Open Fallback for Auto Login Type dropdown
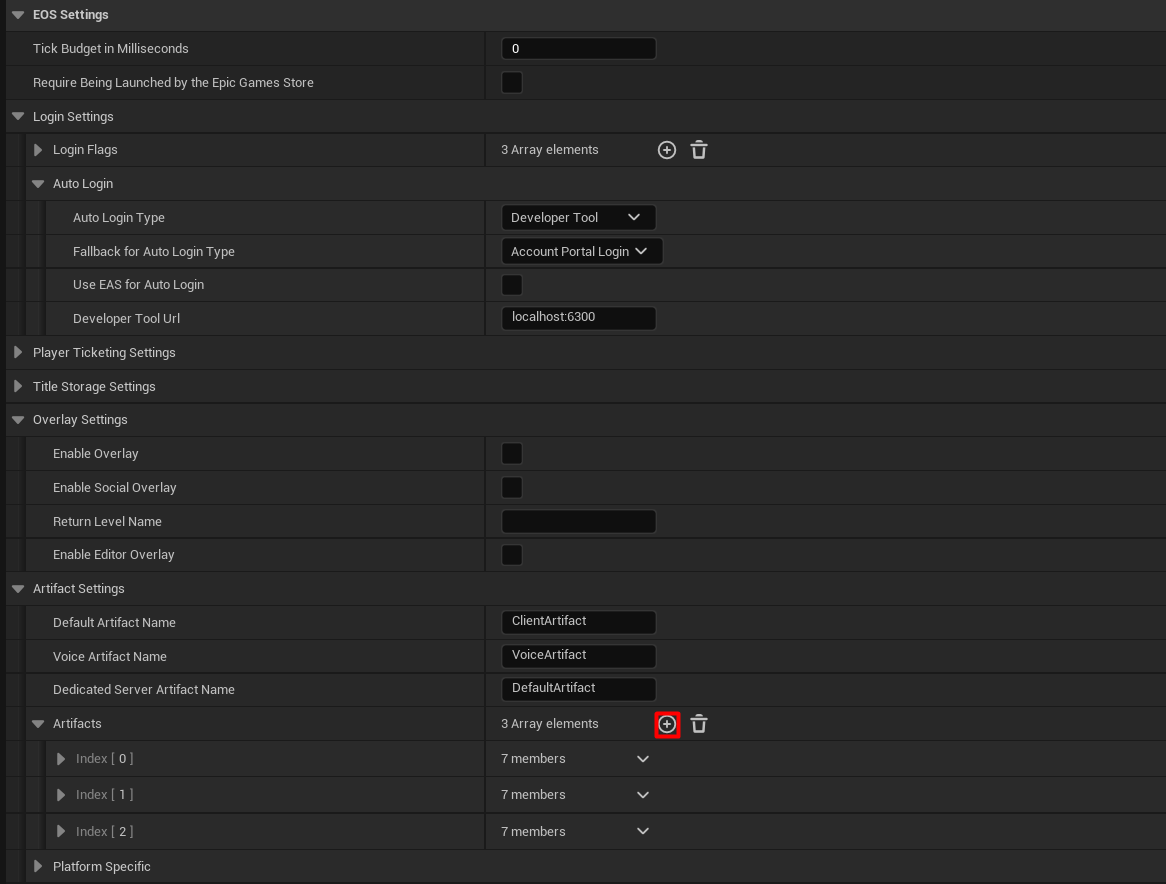This screenshot has height=884, width=1166. point(581,252)
